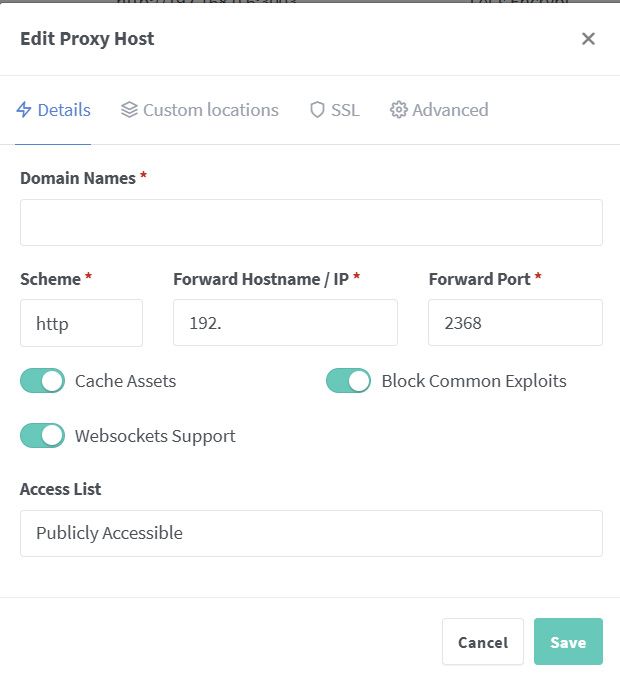Open the Scheme http dropdown
The image size is (620, 683).
click(x=81, y=324)
